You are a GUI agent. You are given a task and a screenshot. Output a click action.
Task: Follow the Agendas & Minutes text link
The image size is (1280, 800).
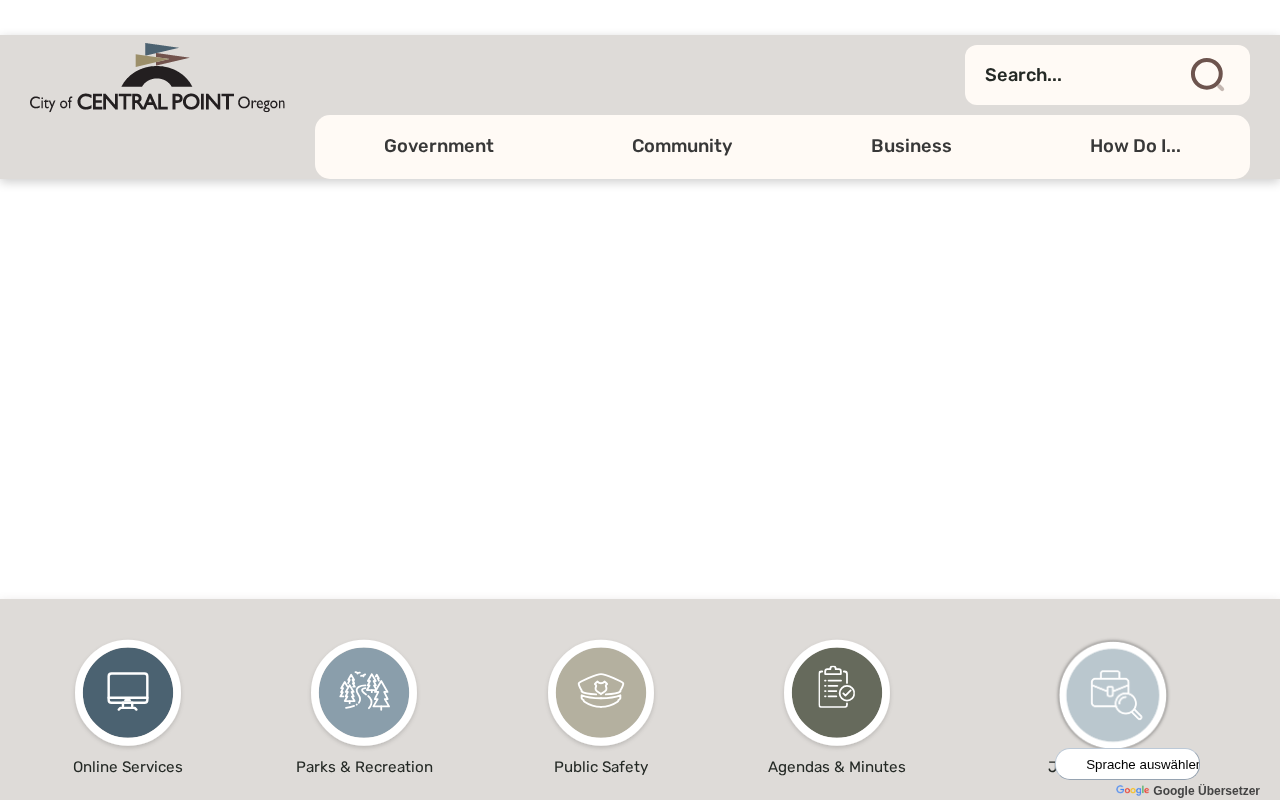point(837,767)
